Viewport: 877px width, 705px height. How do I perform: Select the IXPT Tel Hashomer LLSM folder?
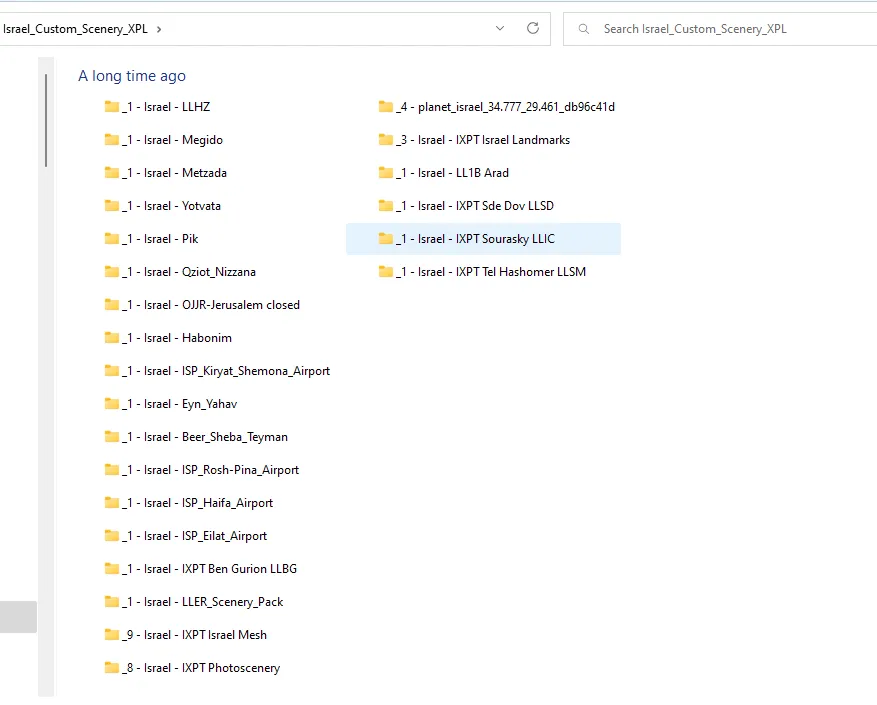[x=491, y=272]
